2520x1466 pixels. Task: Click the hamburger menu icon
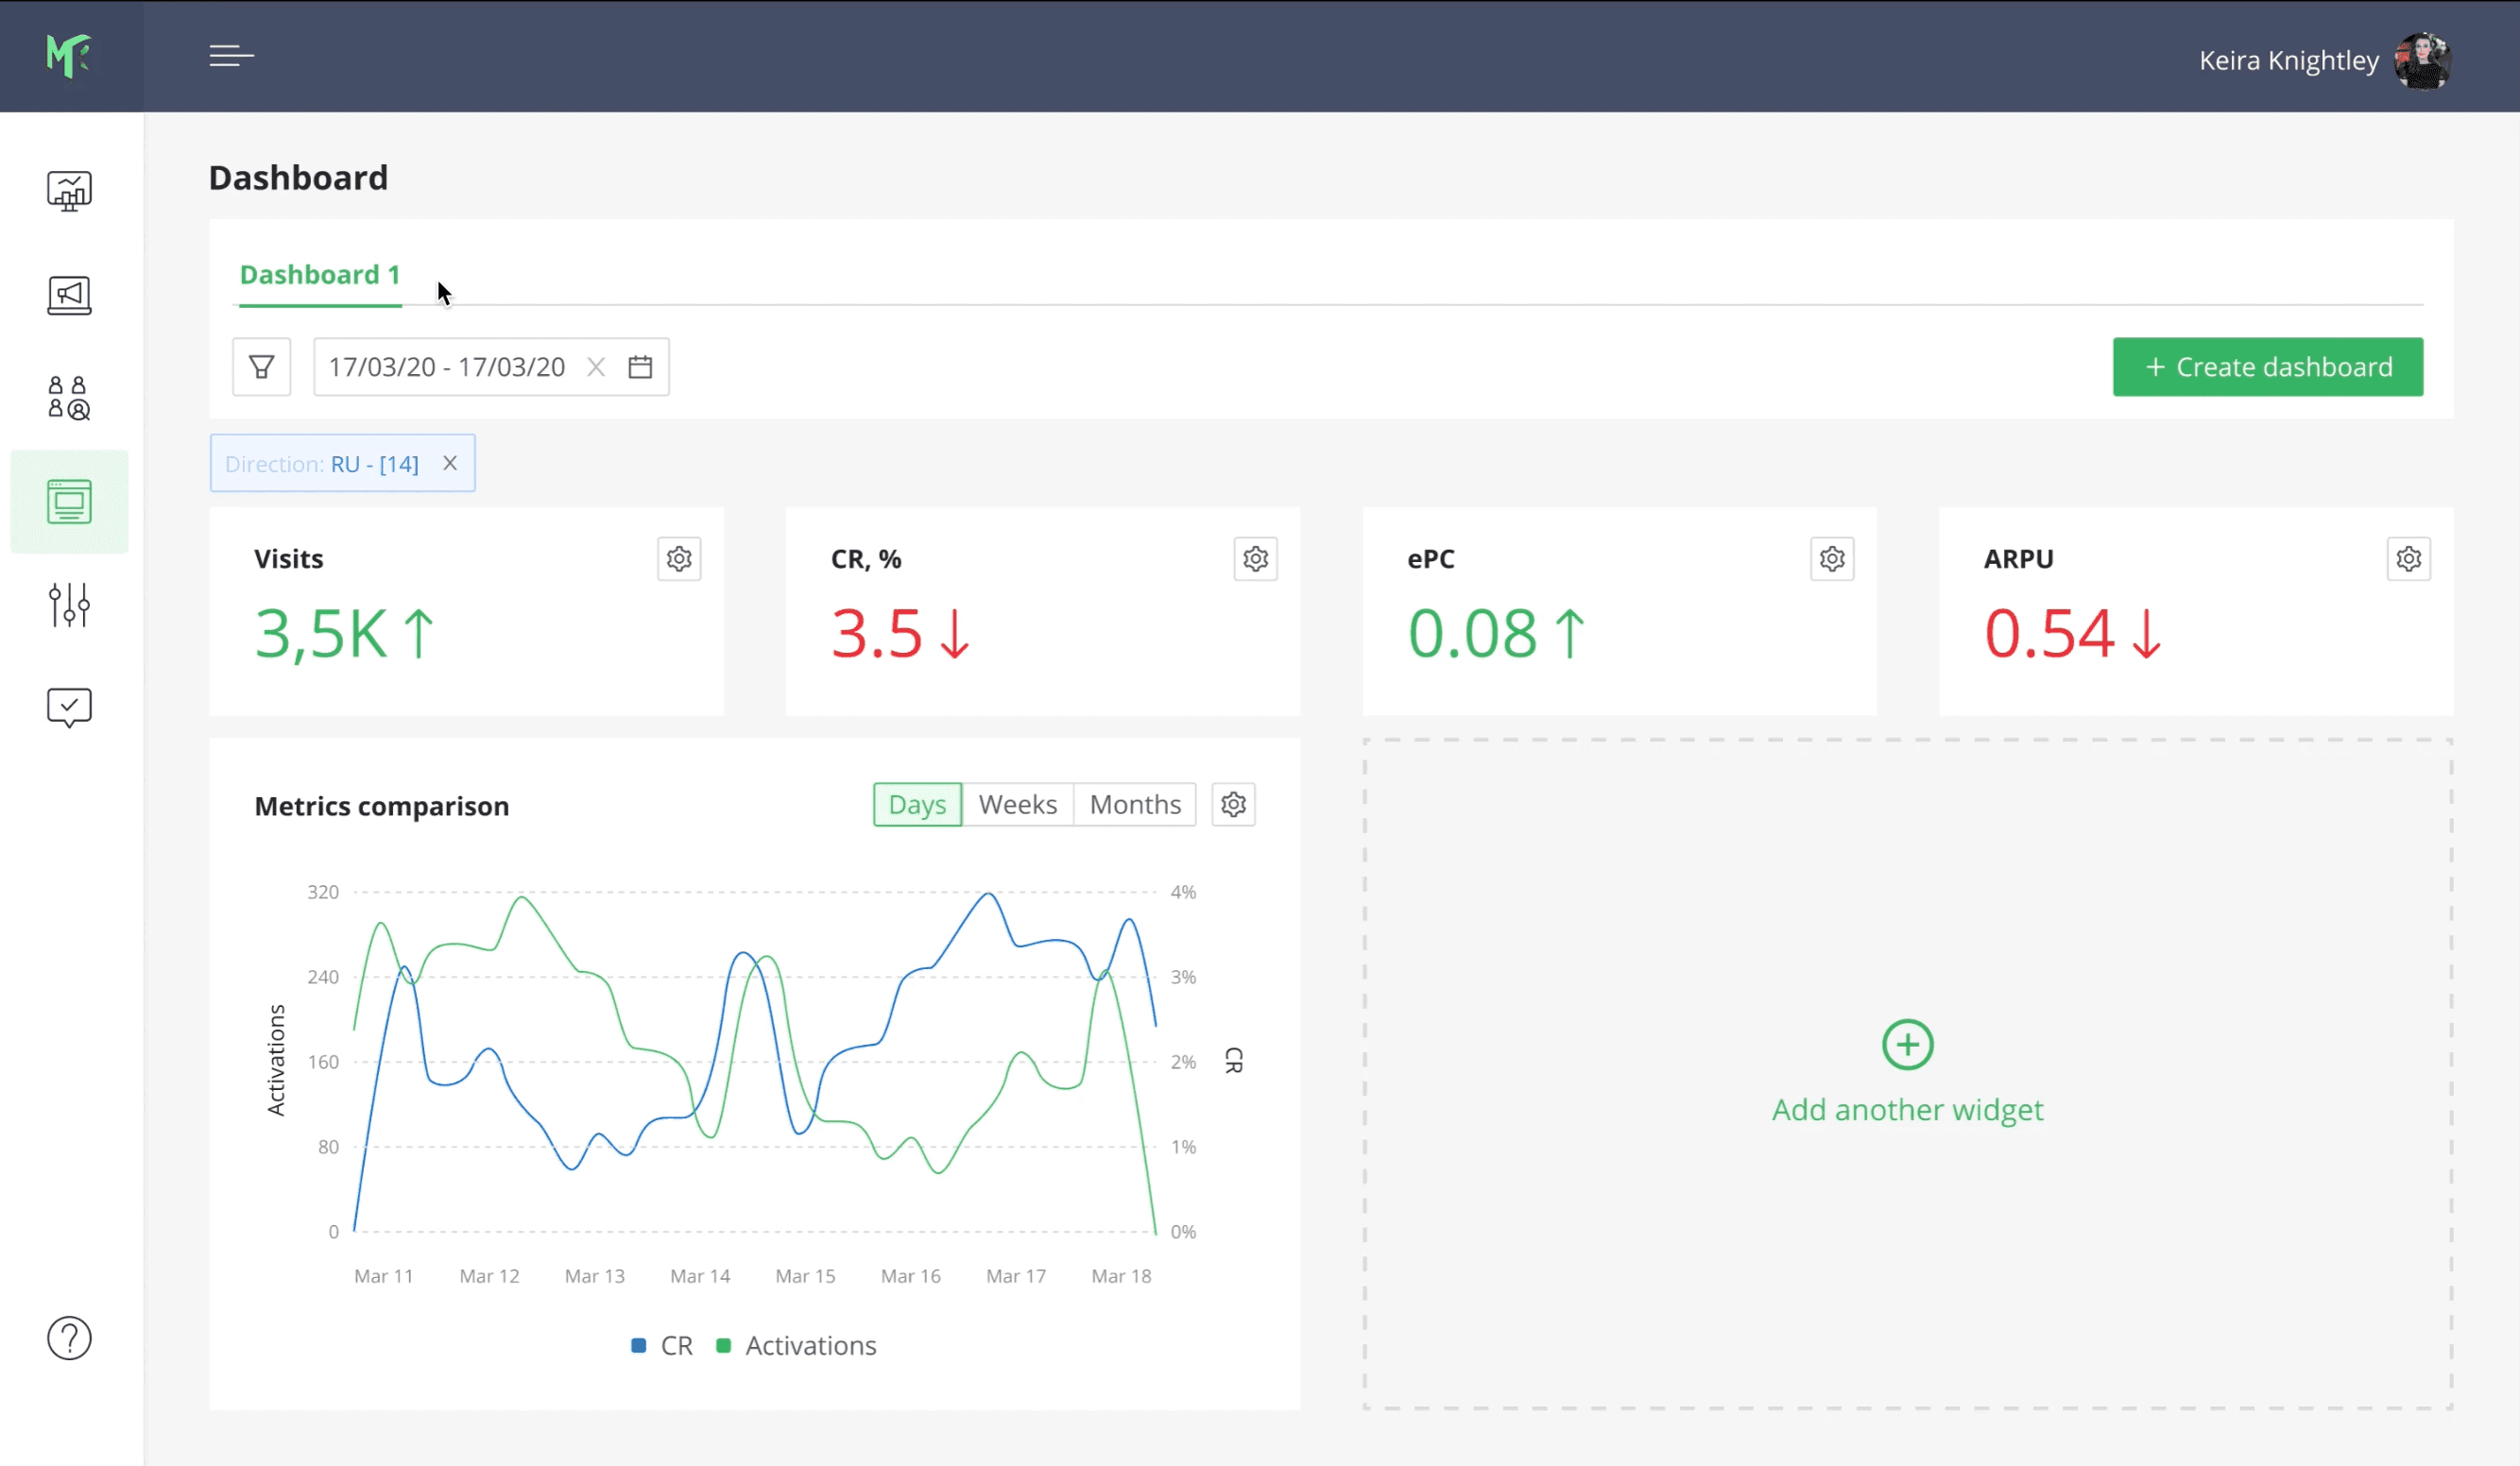(231, 56)
